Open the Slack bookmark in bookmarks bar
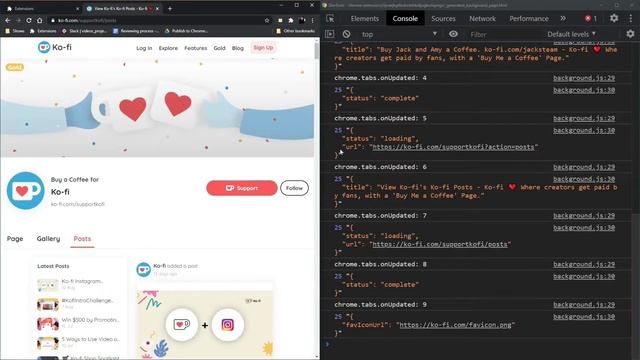The width and height of the screenshot is (640, 360). (x=84, y=31)
